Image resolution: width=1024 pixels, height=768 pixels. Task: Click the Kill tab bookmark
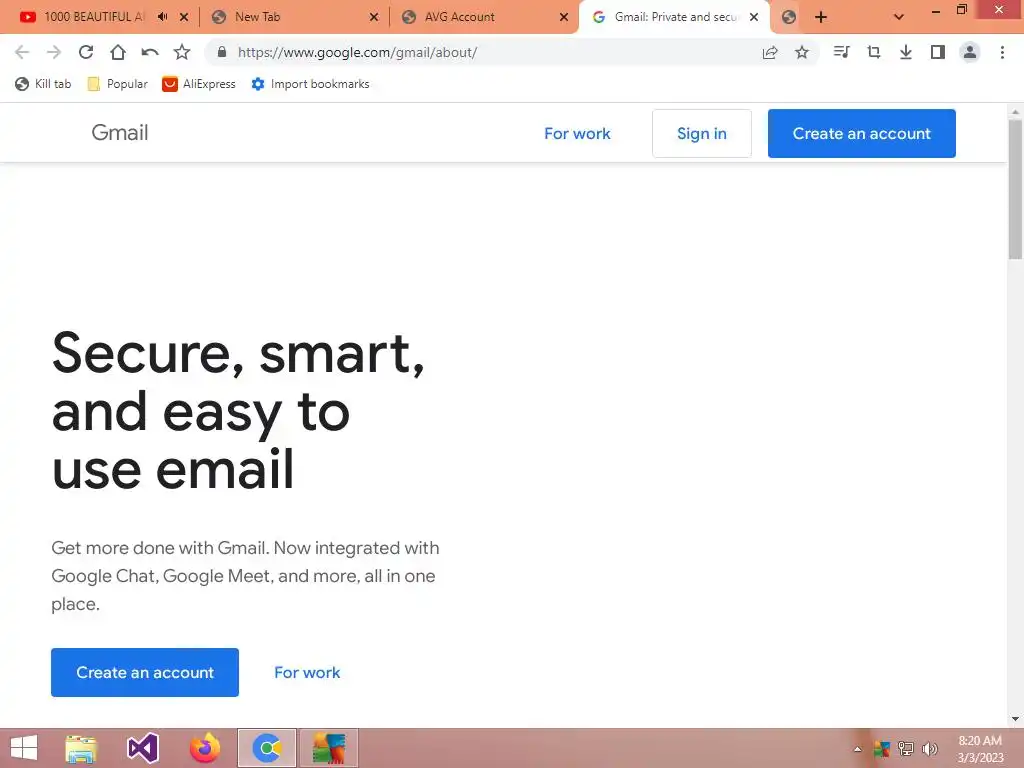pos(43,84)
